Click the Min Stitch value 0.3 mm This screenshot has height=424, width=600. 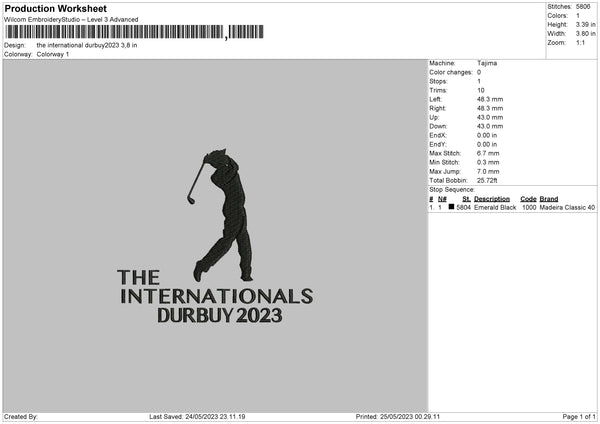click(x=488, y=163)
